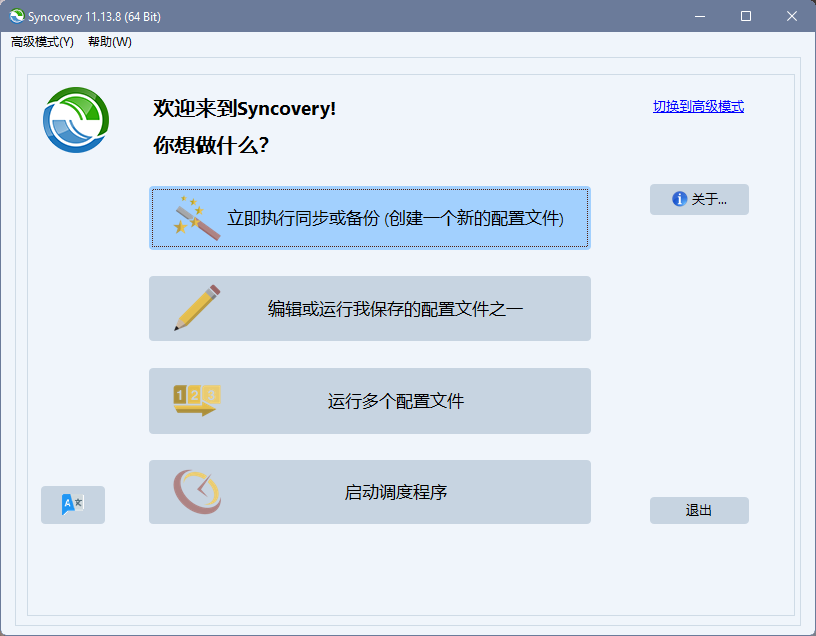Click the Syncovery icon in the title bar

(16, 16)
